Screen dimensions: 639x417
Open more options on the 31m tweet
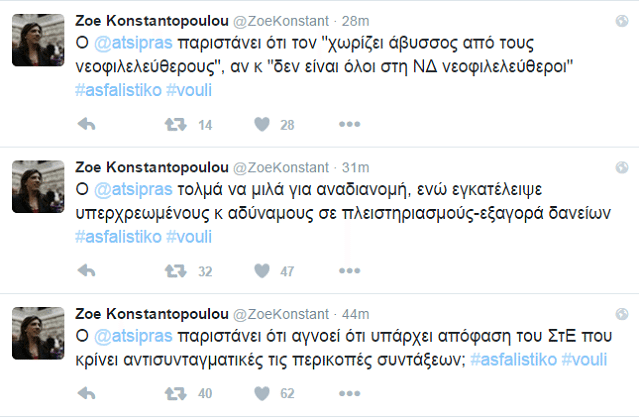click(x=348, y=270)
